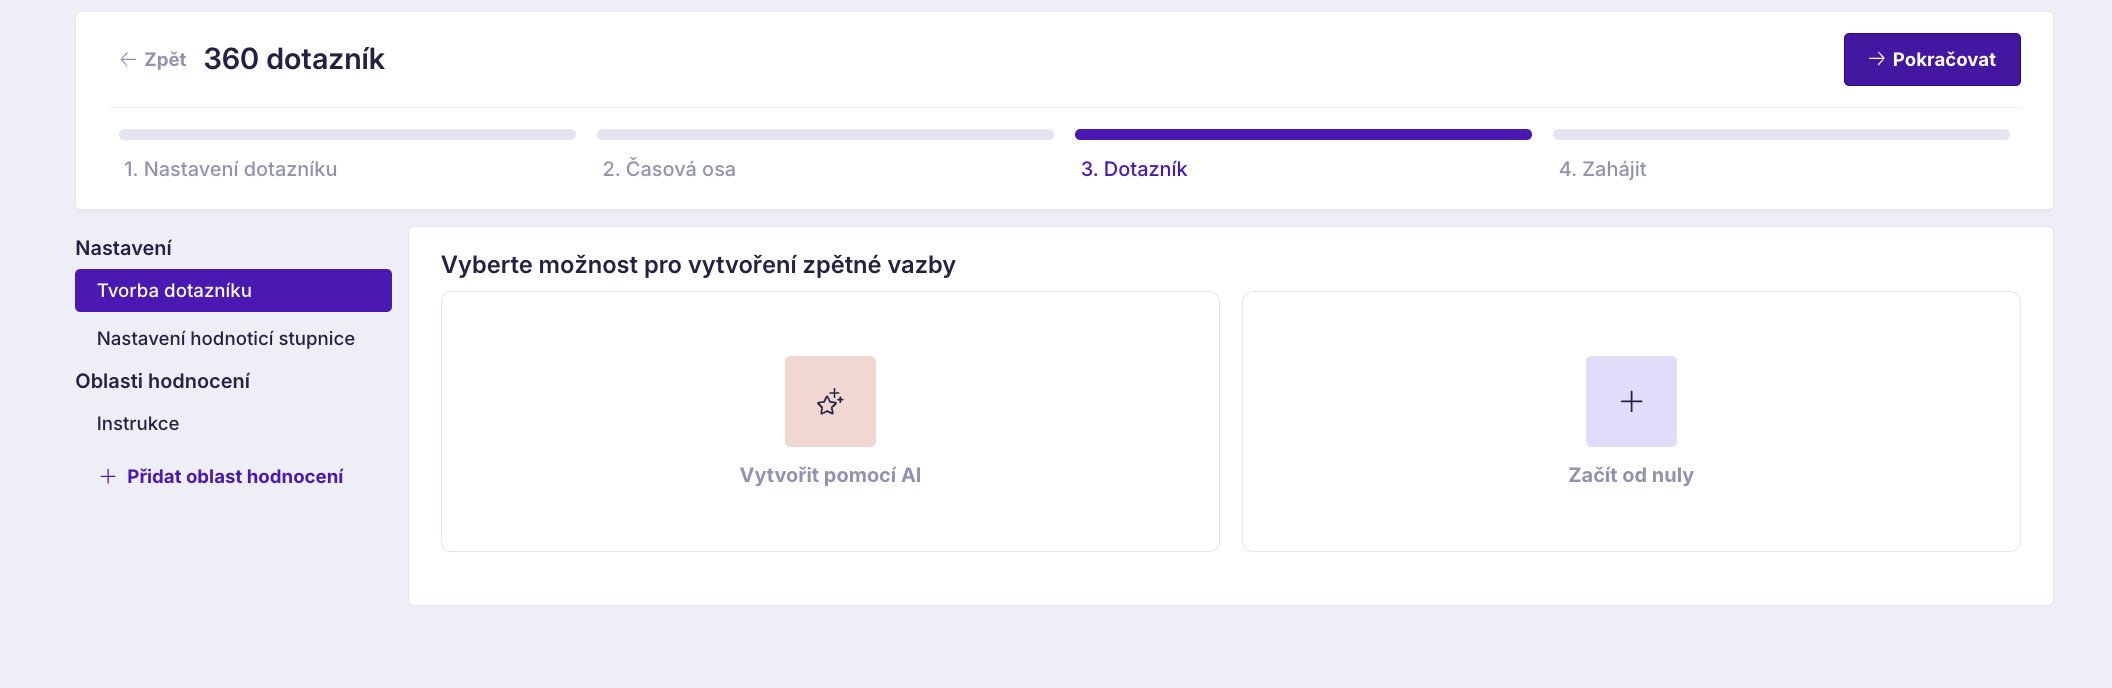
Task: Select step 3. Dotazník label
Action: [x=1134, y=169]
